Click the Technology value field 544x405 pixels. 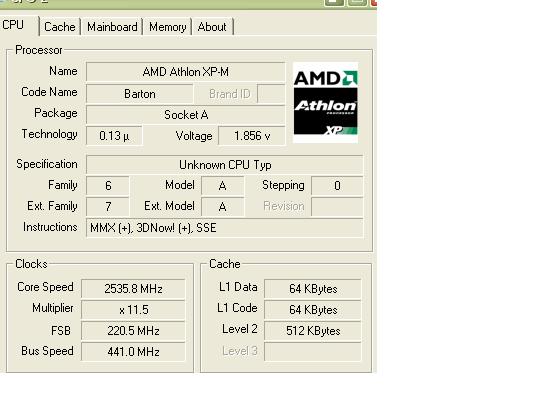point(114,136)
